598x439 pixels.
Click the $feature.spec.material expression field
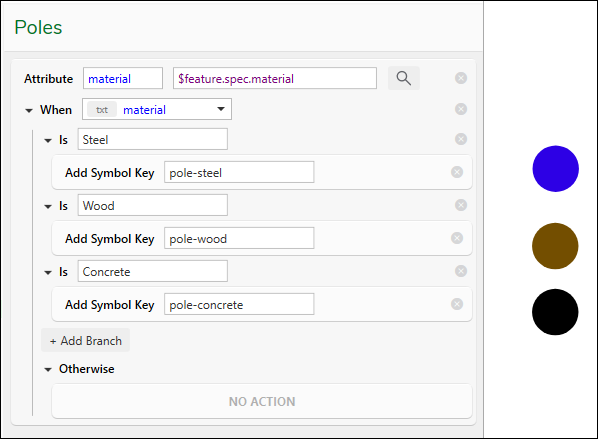[x=275, y=78]
